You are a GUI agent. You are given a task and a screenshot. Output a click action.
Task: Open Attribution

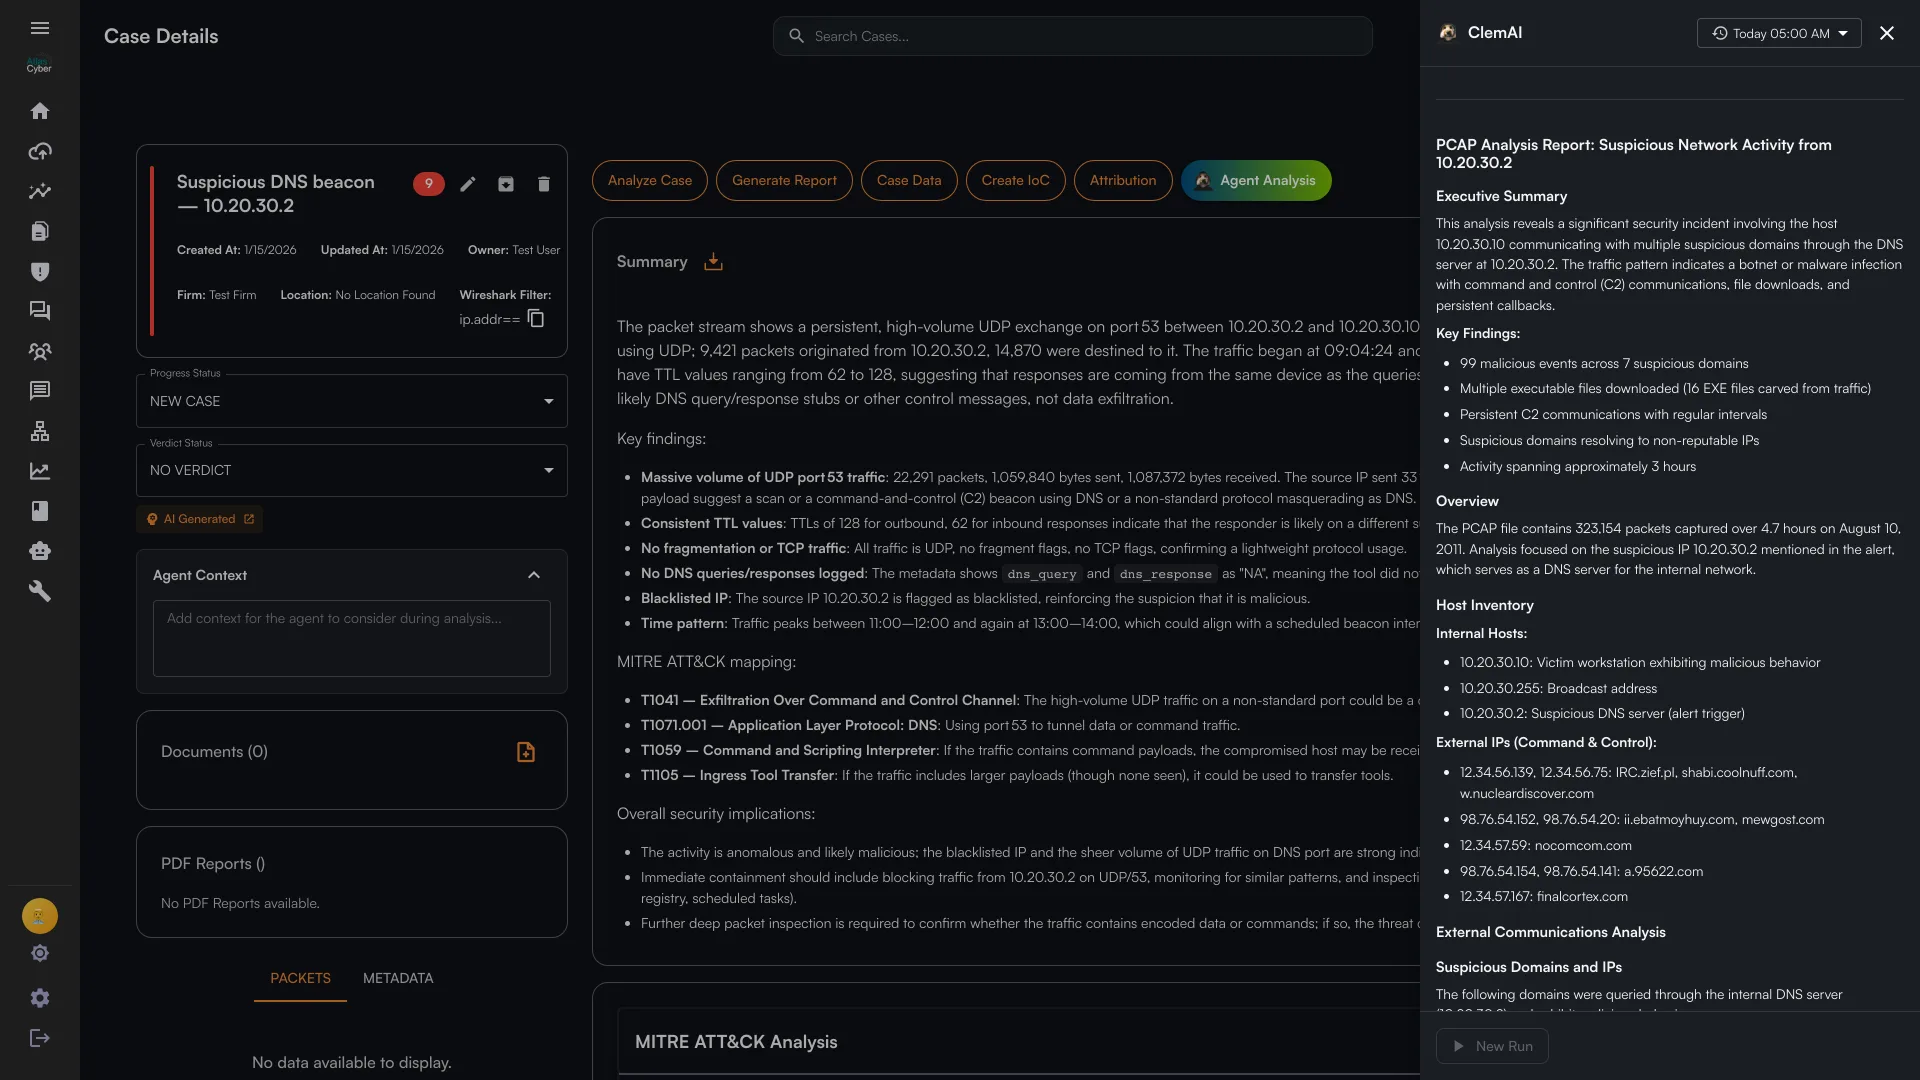pos(1123,181)
